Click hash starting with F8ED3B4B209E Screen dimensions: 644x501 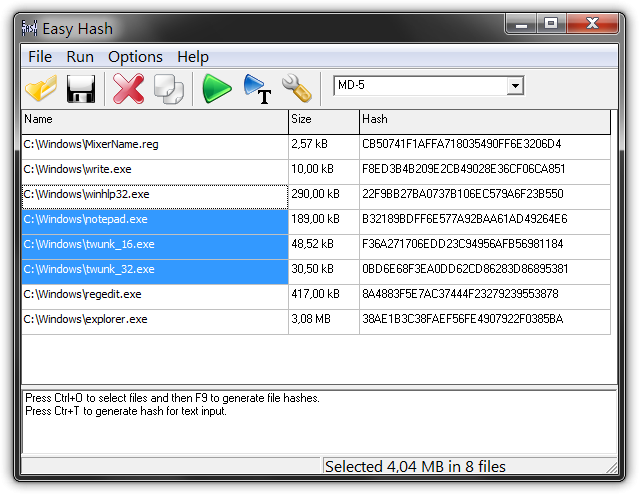(x=485, y=172)
